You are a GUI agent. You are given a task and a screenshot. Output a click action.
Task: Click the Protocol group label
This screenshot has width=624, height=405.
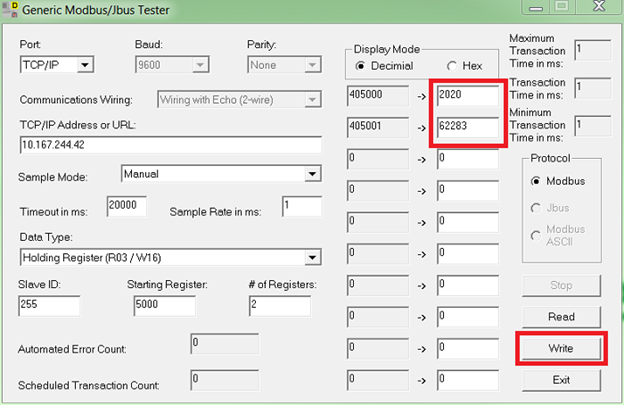(550, 158)
